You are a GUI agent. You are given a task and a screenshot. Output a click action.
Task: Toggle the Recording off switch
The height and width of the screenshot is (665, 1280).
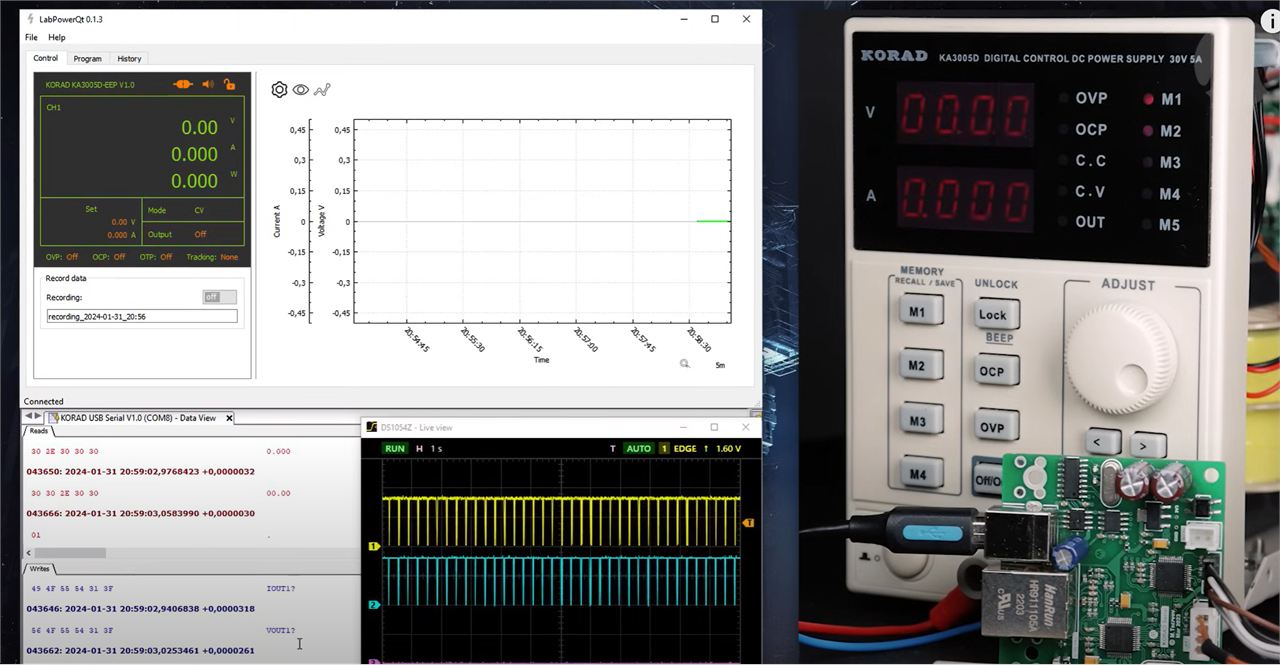(219, 297)
